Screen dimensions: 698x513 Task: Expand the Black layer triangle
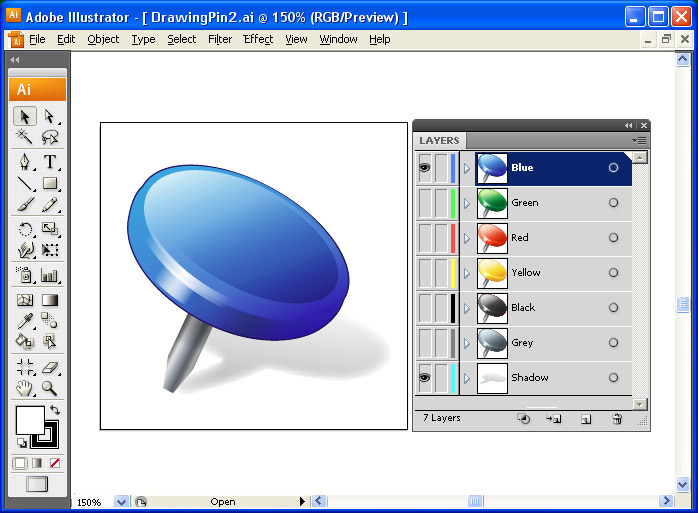click(467, 308)
